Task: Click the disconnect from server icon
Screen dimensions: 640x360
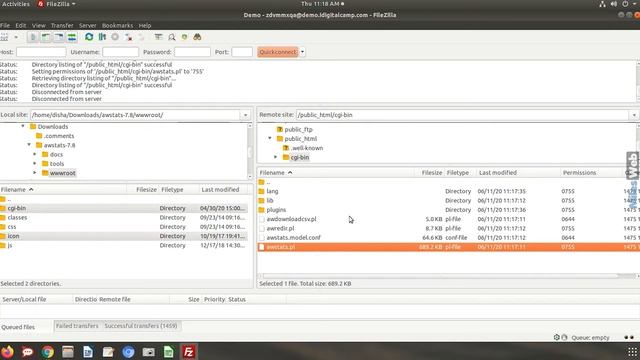Action: [x=129, y=37]
